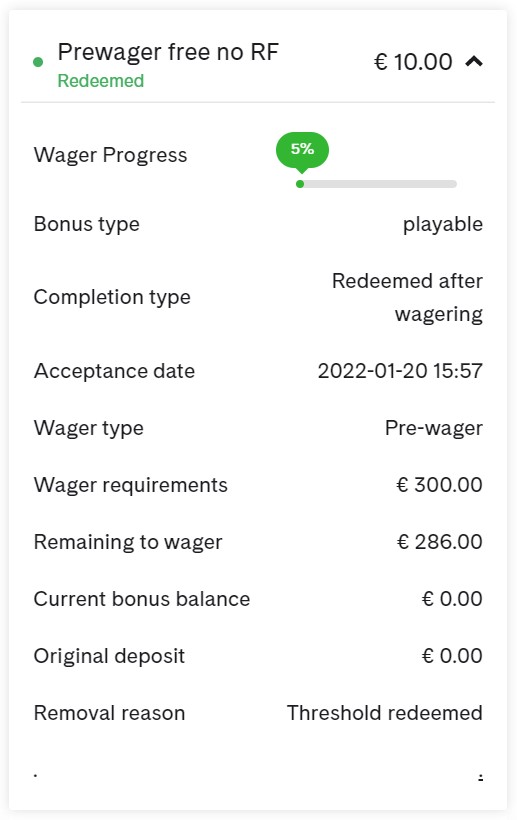
Task: Select the acceptance date 2022-01-20 15:57
Action: 400,371
